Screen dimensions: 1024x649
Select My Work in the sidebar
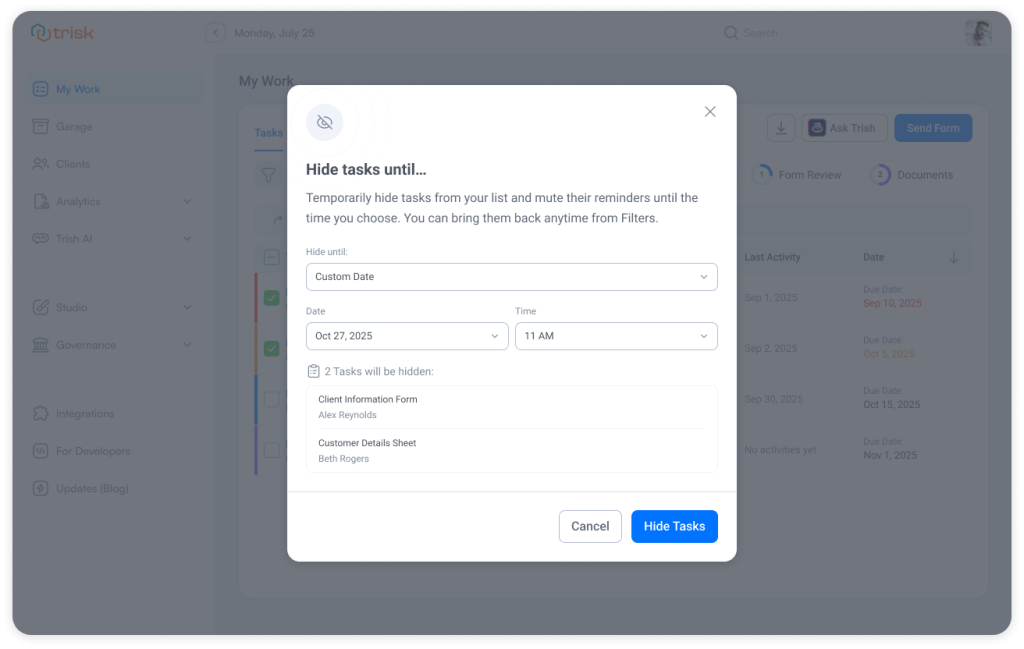point(80,88)
